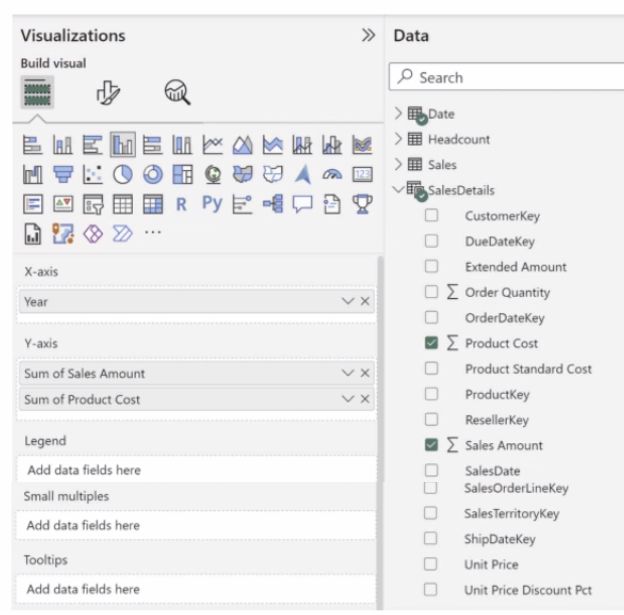
Task: Collapse the Visualizations pane
Action: [x=369, y=35]
